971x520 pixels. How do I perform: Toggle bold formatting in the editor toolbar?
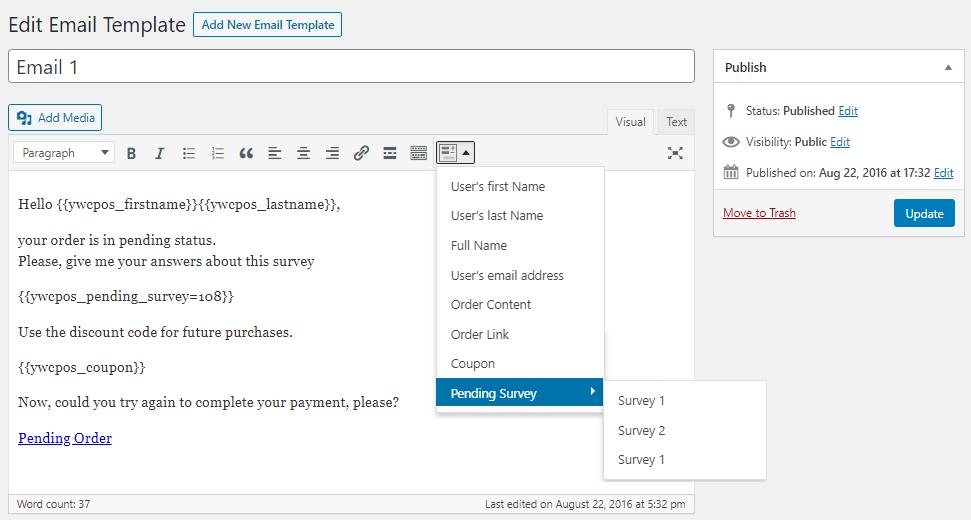coord(131,153)
